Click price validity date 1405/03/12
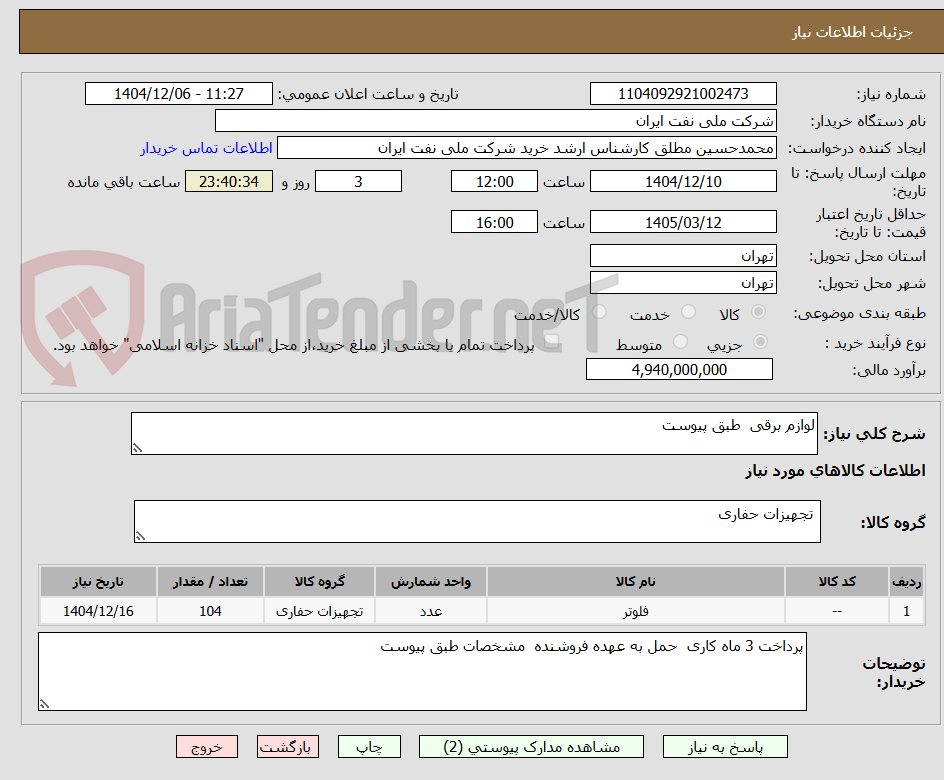Image resolution: width=944 pixels, height=780 pixels. (683, 222)
